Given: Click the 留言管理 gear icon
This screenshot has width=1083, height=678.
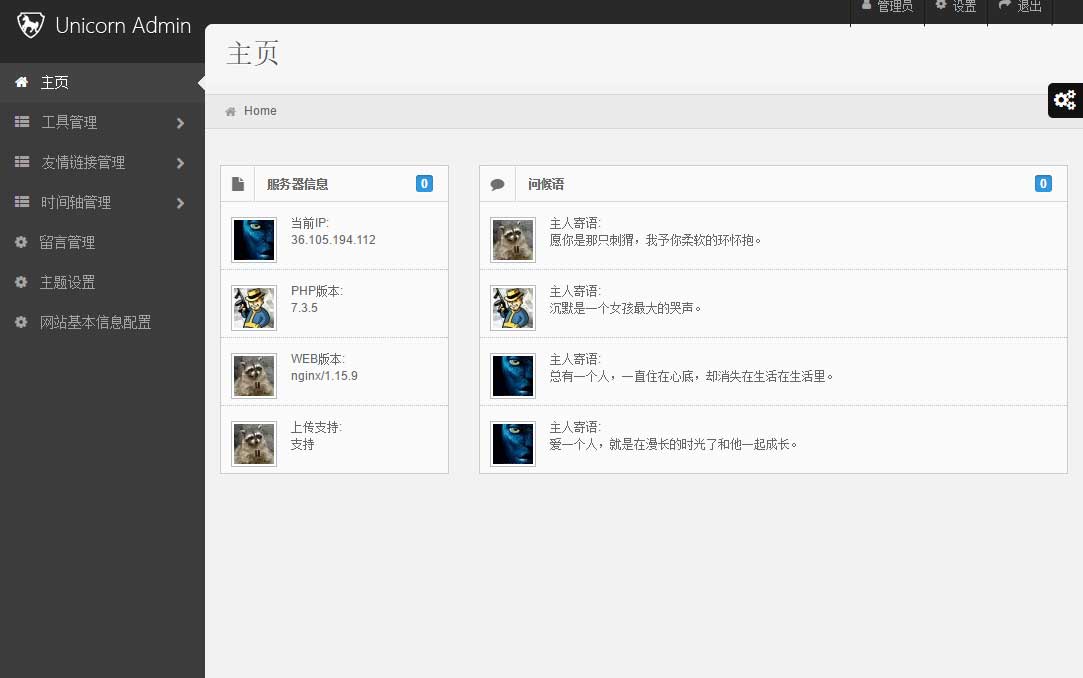Looking at the screenshot, I should point(21,242).
